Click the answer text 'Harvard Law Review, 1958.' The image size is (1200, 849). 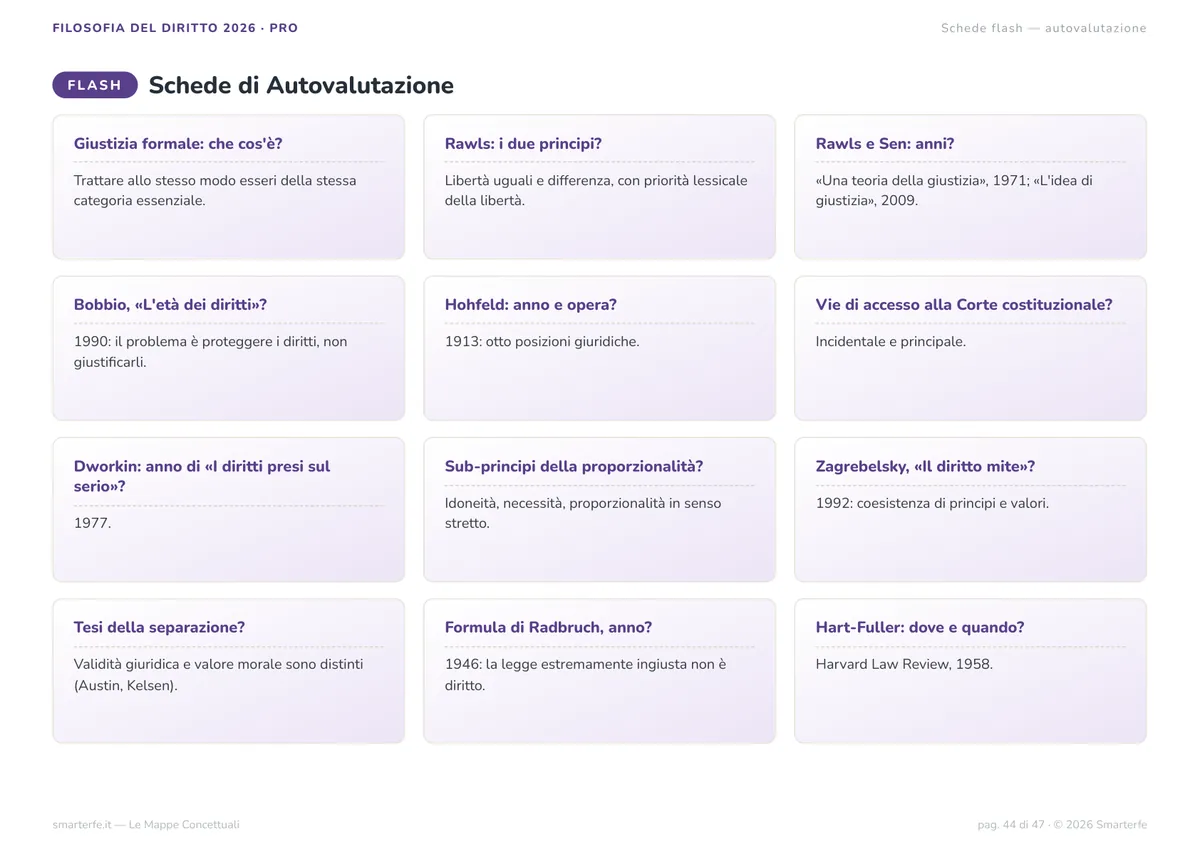(904, 664)
